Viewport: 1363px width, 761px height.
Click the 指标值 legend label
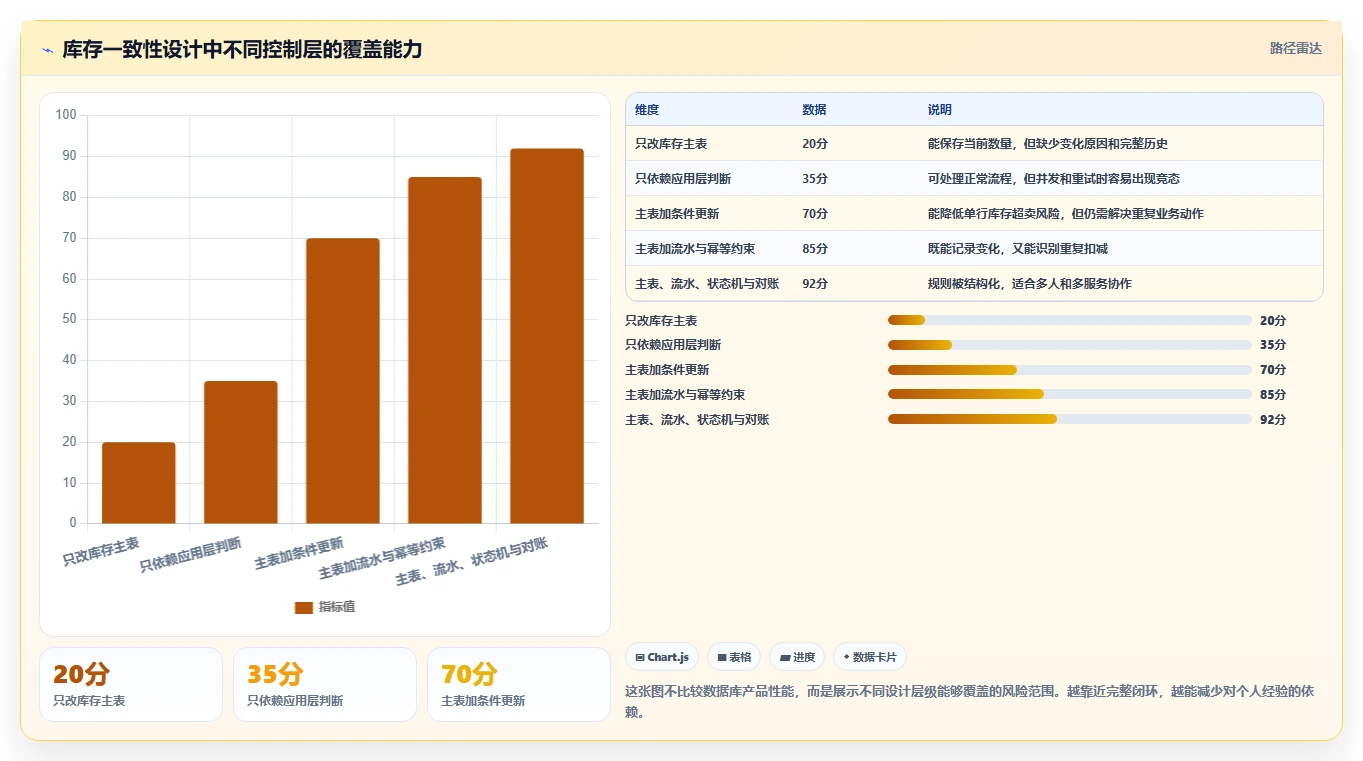point(337,607)
